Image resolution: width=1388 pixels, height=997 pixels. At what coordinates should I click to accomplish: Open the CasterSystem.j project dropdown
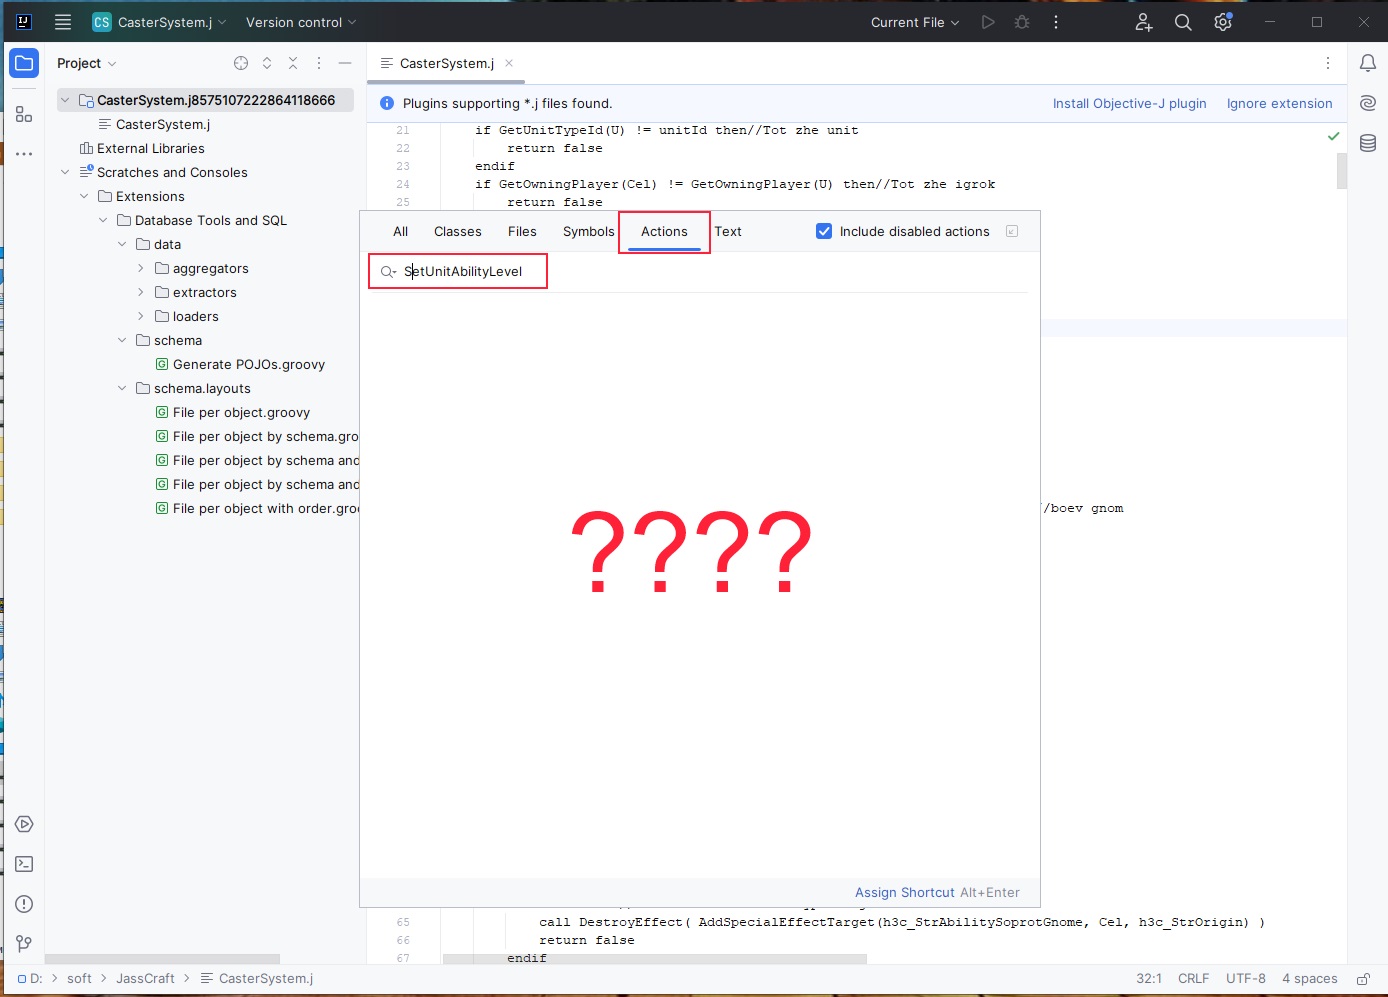[160, 22]
